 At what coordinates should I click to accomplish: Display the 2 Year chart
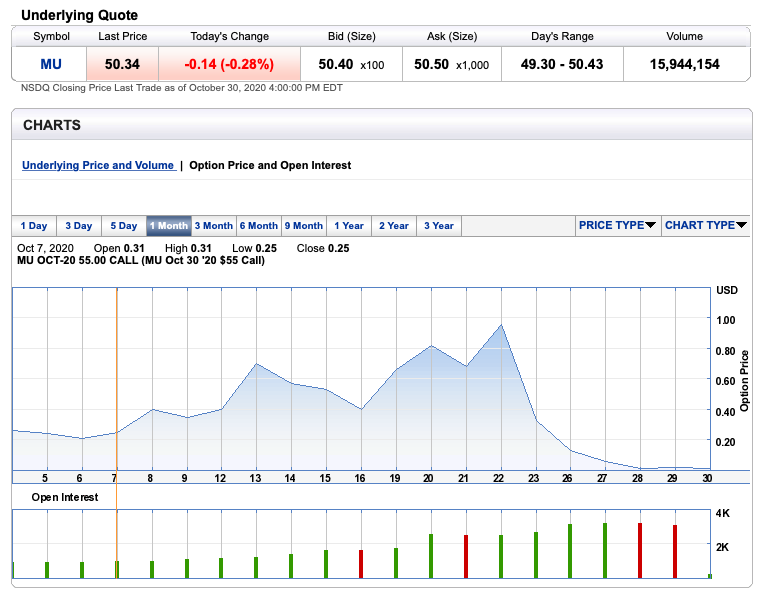394,226
